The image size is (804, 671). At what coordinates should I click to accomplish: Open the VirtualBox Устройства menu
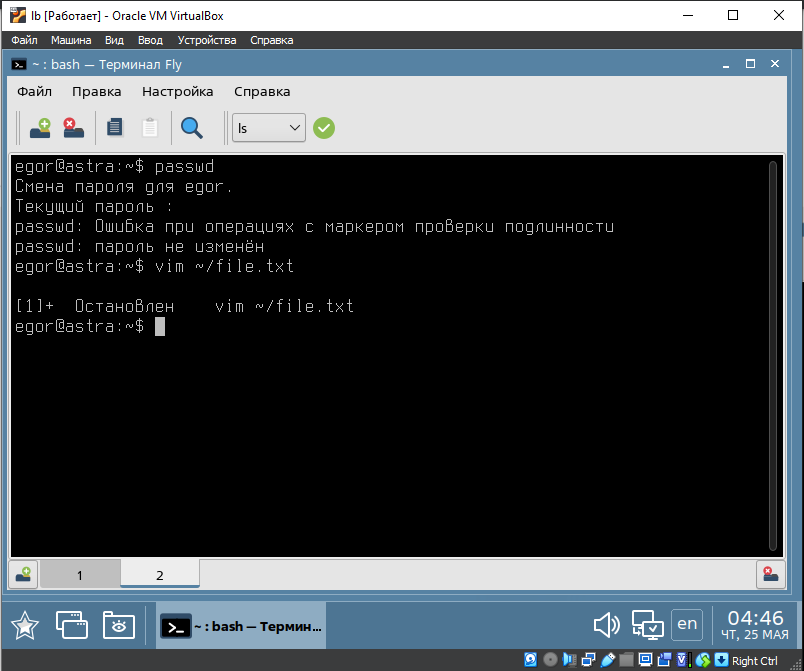click(207, 40)
